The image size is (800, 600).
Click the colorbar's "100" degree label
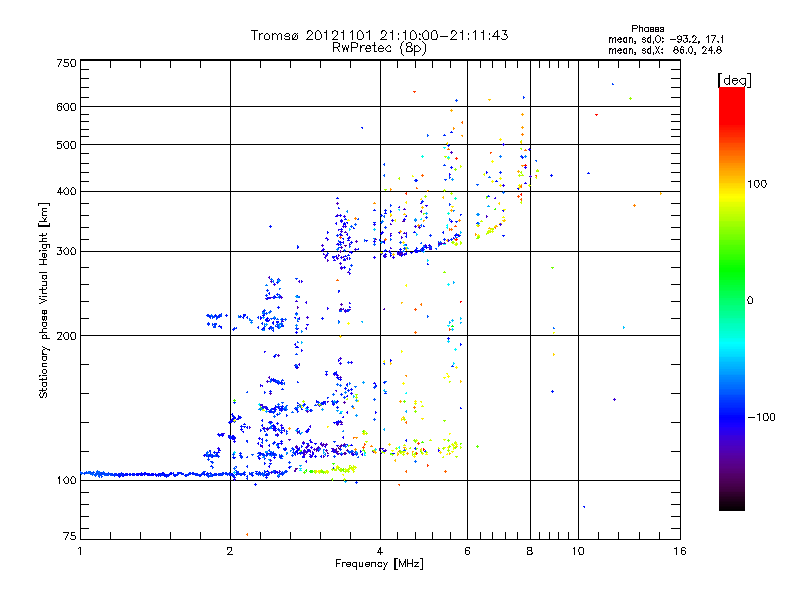pos(757,184)
